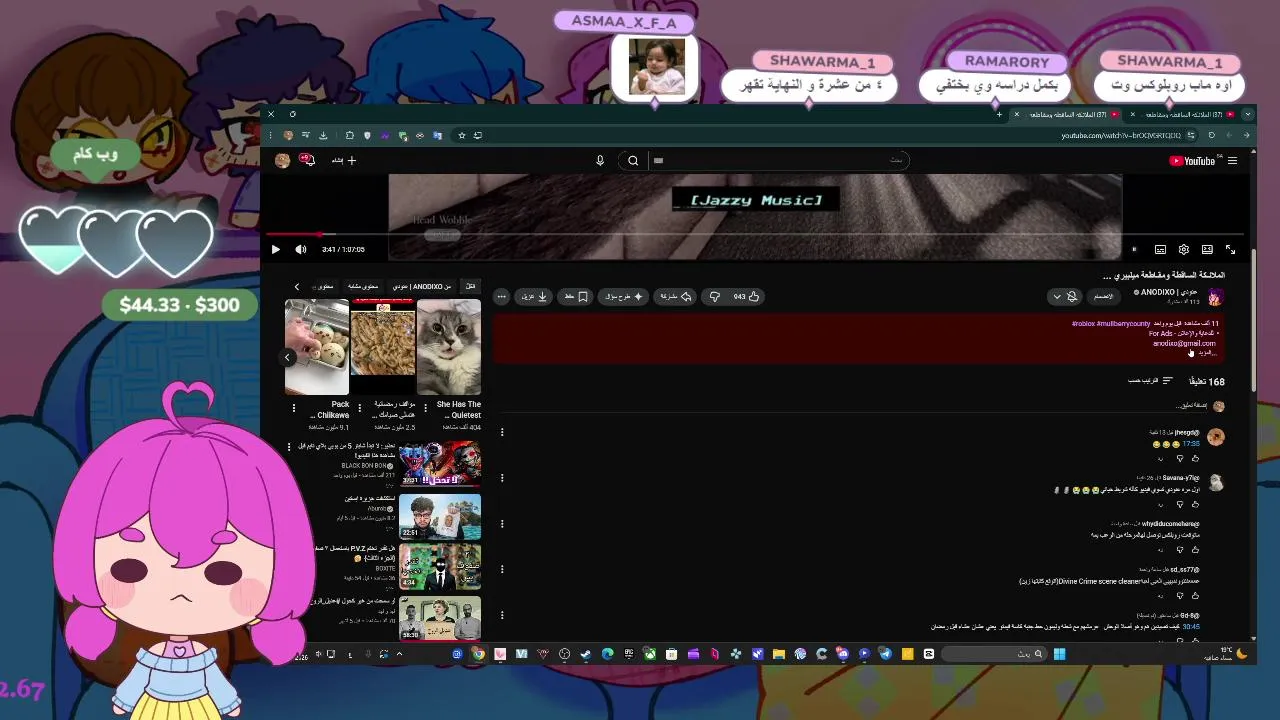Mute the video with the speaker icon
This screenshot has height=720, width=1280.
coord(301,249)
